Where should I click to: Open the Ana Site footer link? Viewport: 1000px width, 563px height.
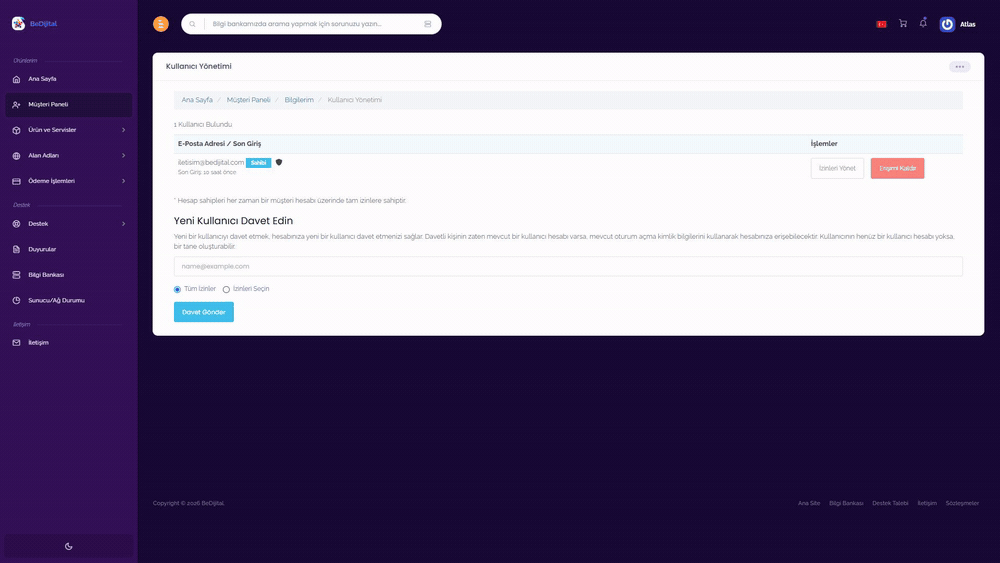pyautogui.click(x=809, y=503)
